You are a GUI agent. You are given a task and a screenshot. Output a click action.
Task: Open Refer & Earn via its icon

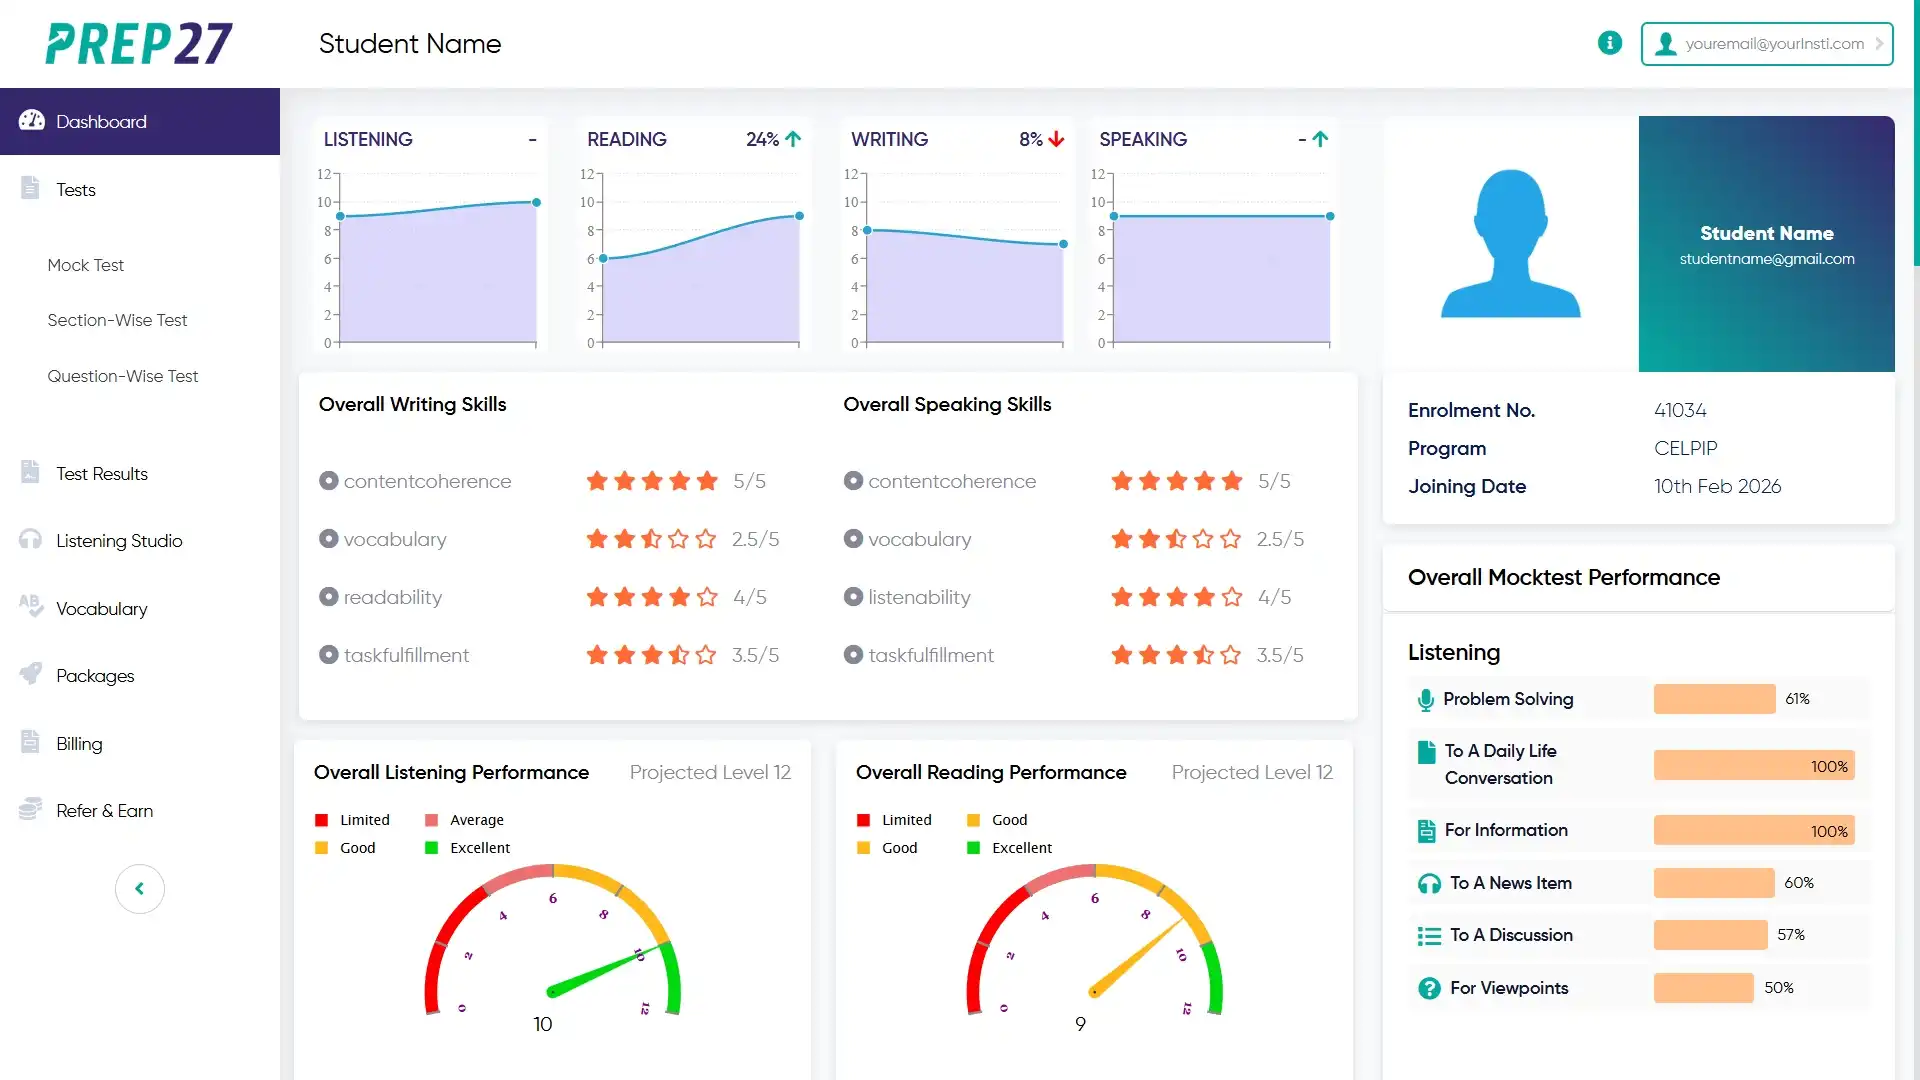click(x=29, y=810)
